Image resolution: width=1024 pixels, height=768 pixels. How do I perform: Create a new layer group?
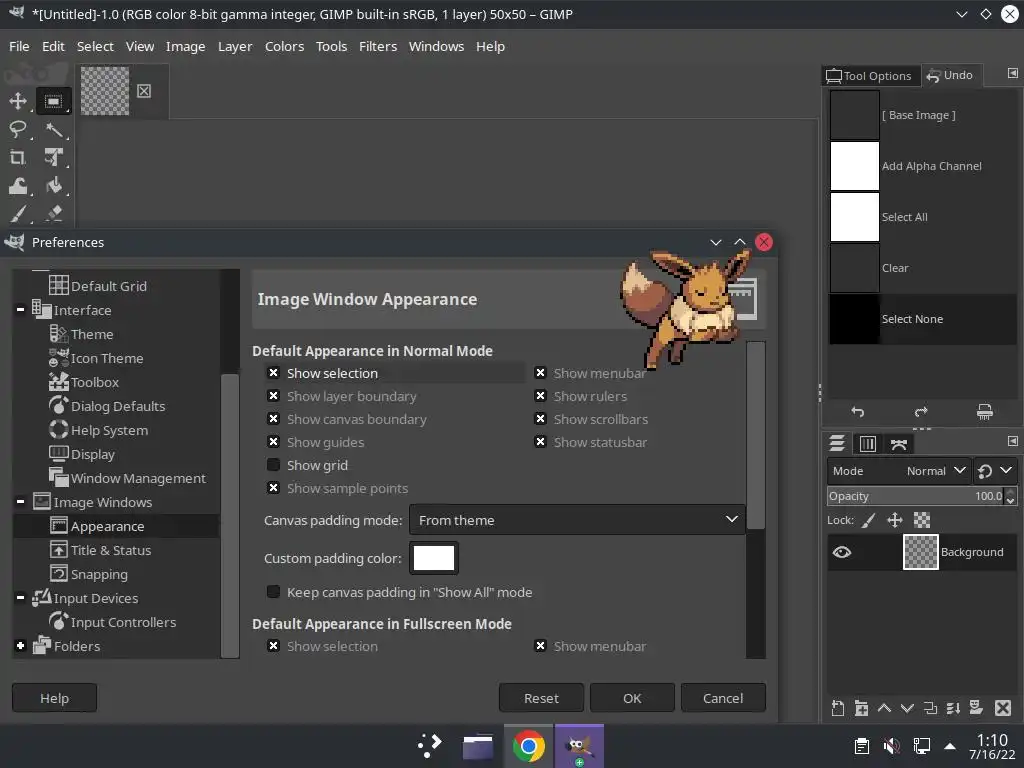[861, 708]
